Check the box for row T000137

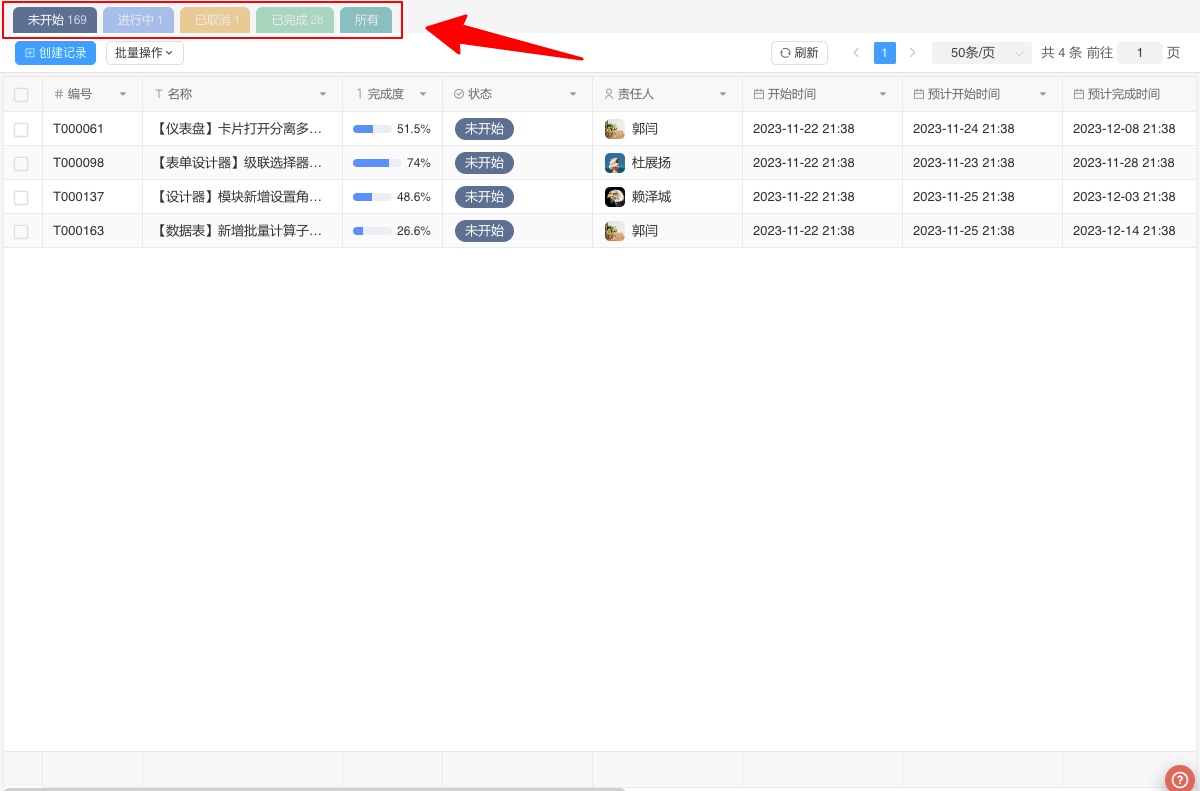(x=21, y=197)
